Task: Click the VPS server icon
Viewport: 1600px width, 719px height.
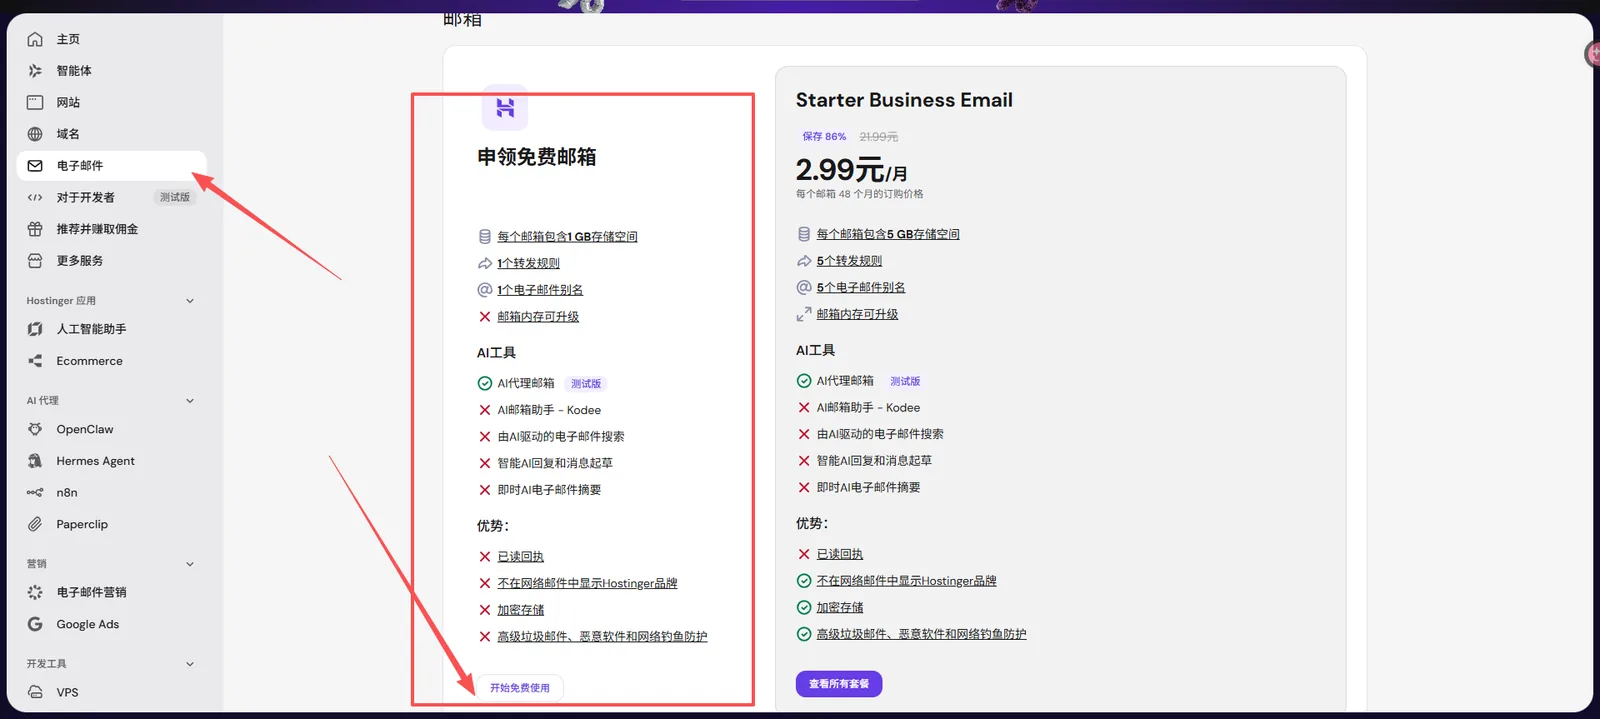Action: click(x=35, y=692)
